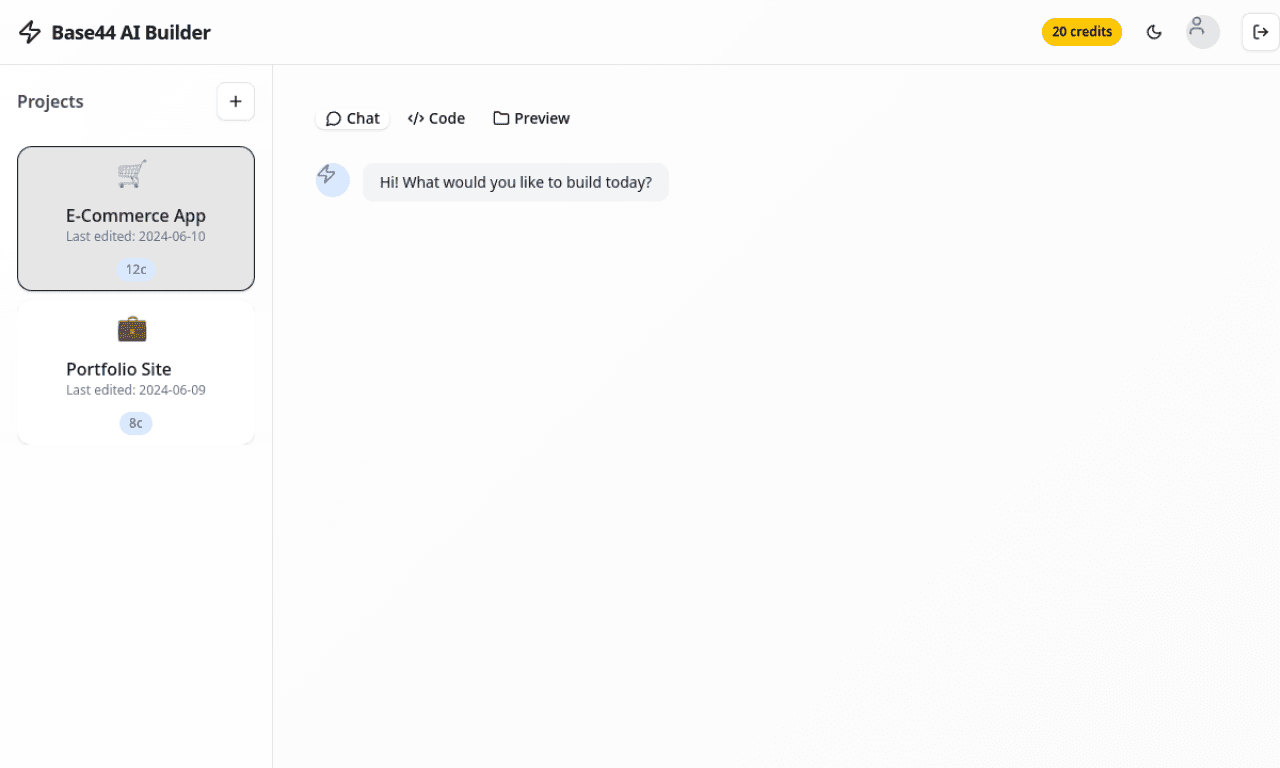Click the shopping cart icon on E-Commerce App
Screen dimensions: 1280x768
132,174
